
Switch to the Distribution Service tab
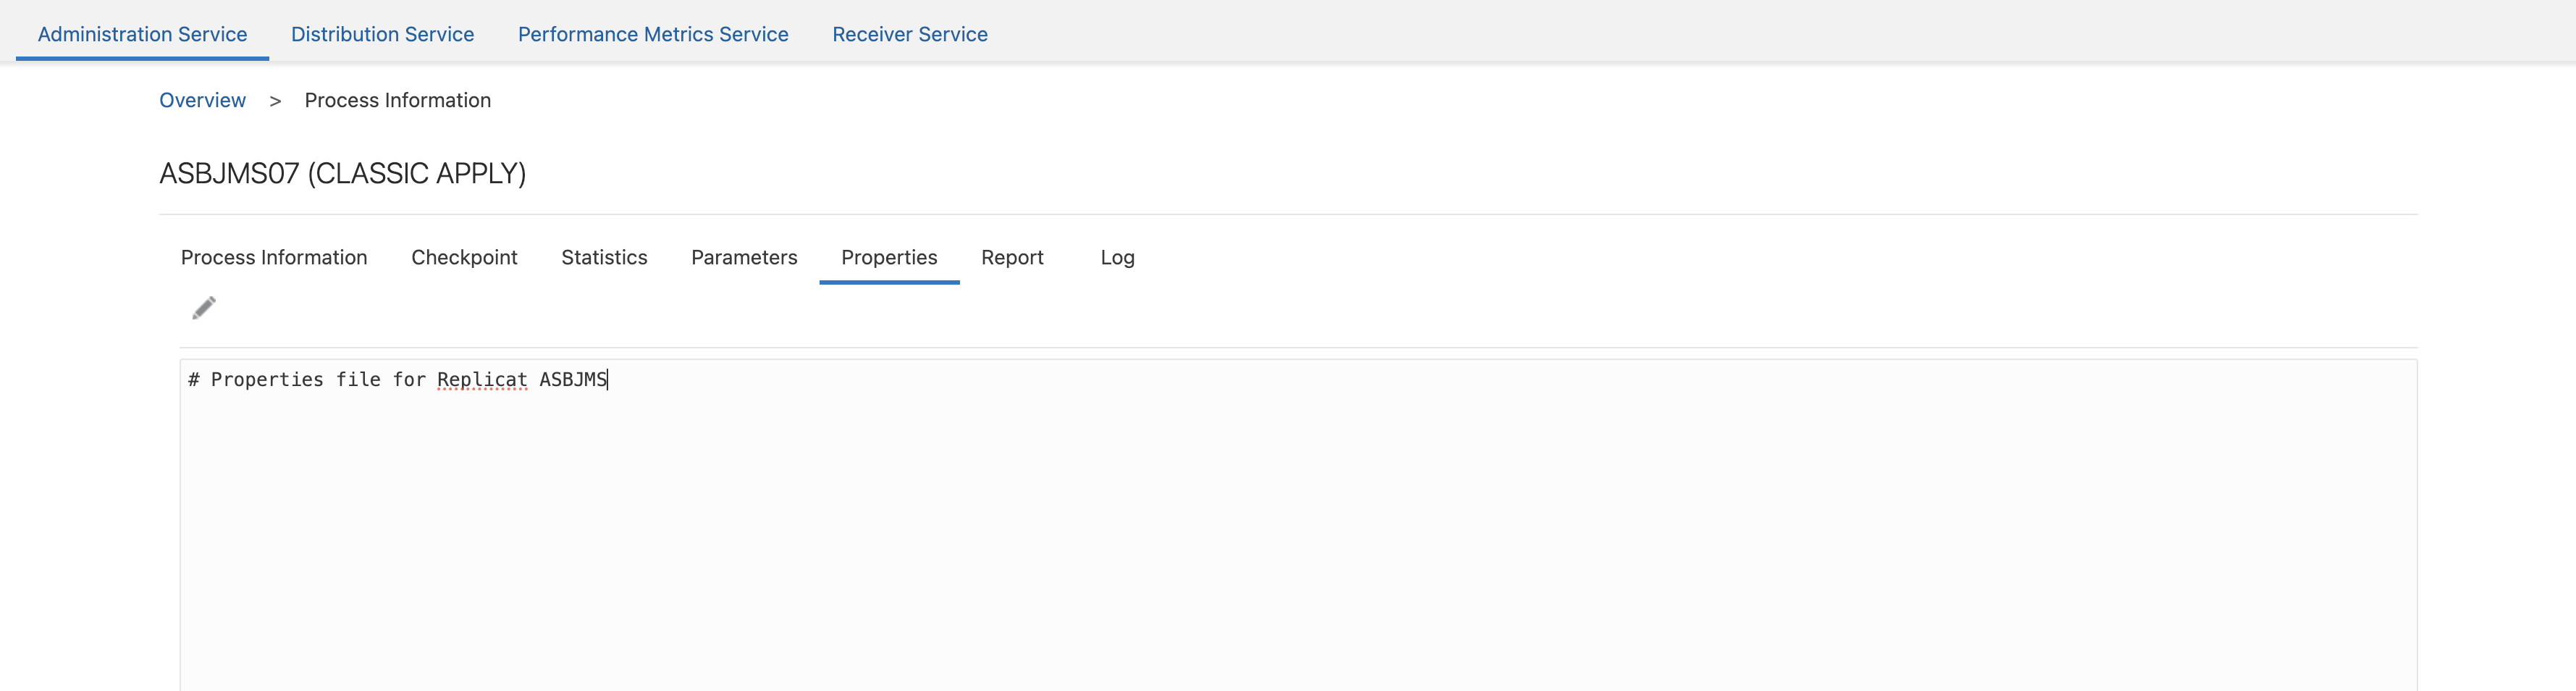(x=382, y=34)
